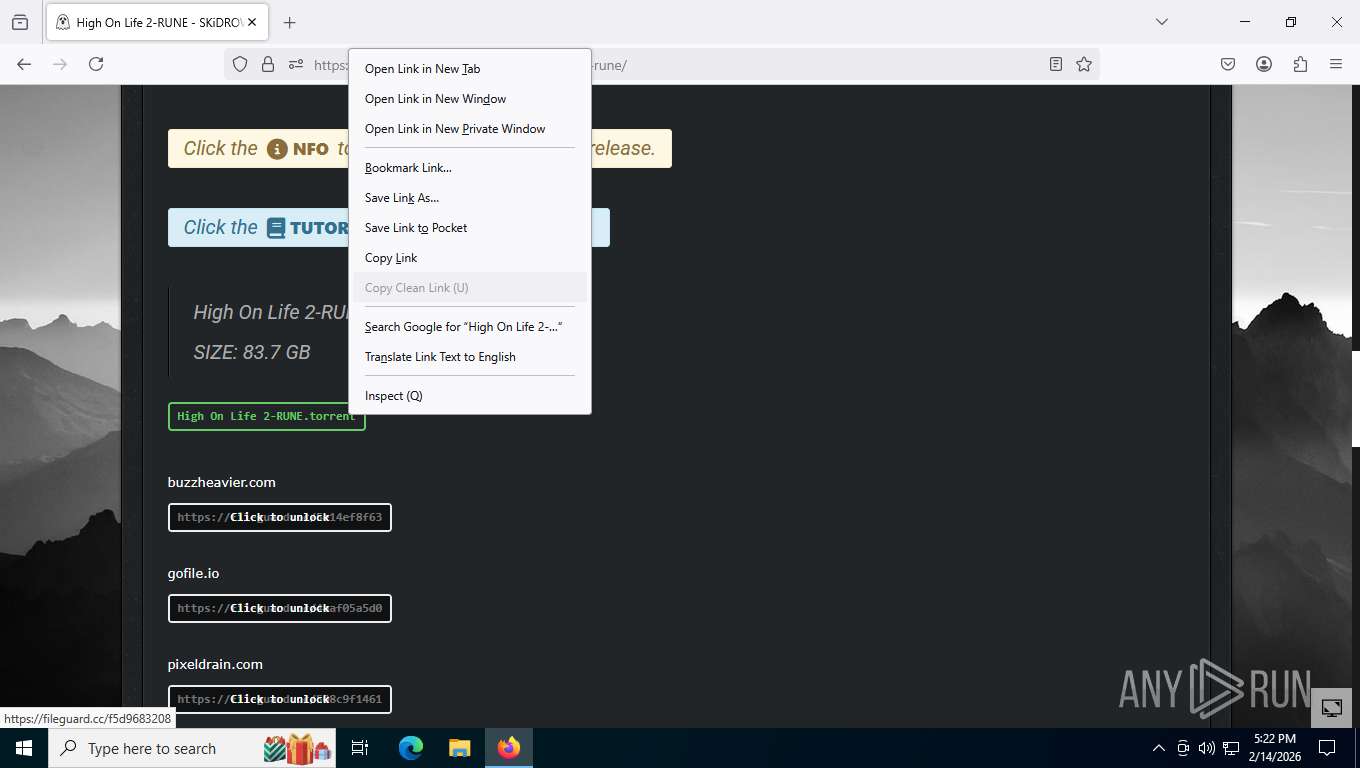Open the extensions puzzle icon

pyautogui.click(x=1300, y=64)
